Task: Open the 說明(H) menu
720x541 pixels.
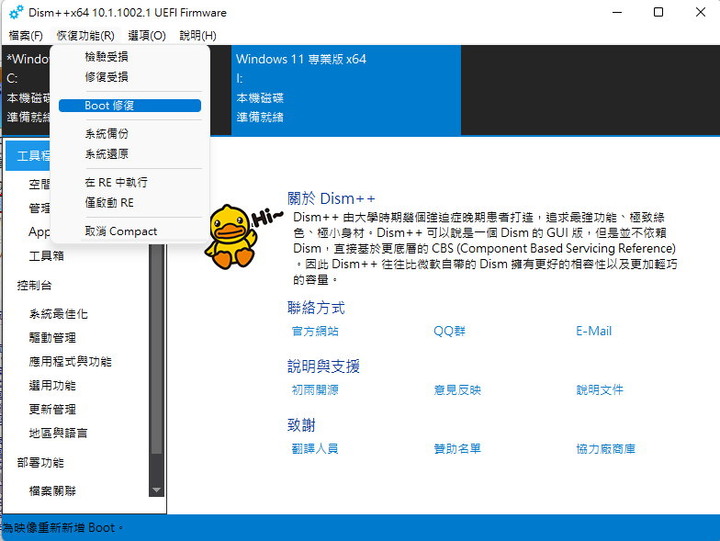Action: click(x=198, y=35)
